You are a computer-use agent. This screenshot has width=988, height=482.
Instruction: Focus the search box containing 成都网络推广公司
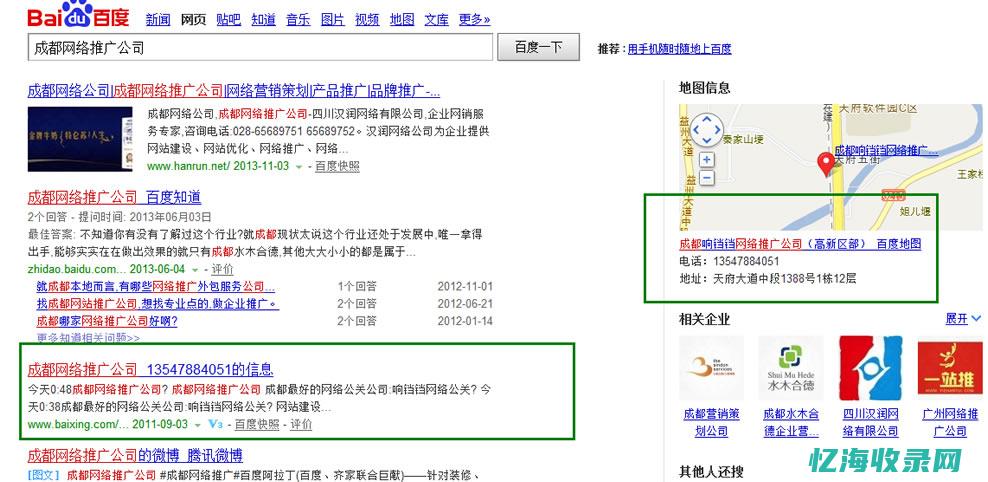[x=260, y=48]
